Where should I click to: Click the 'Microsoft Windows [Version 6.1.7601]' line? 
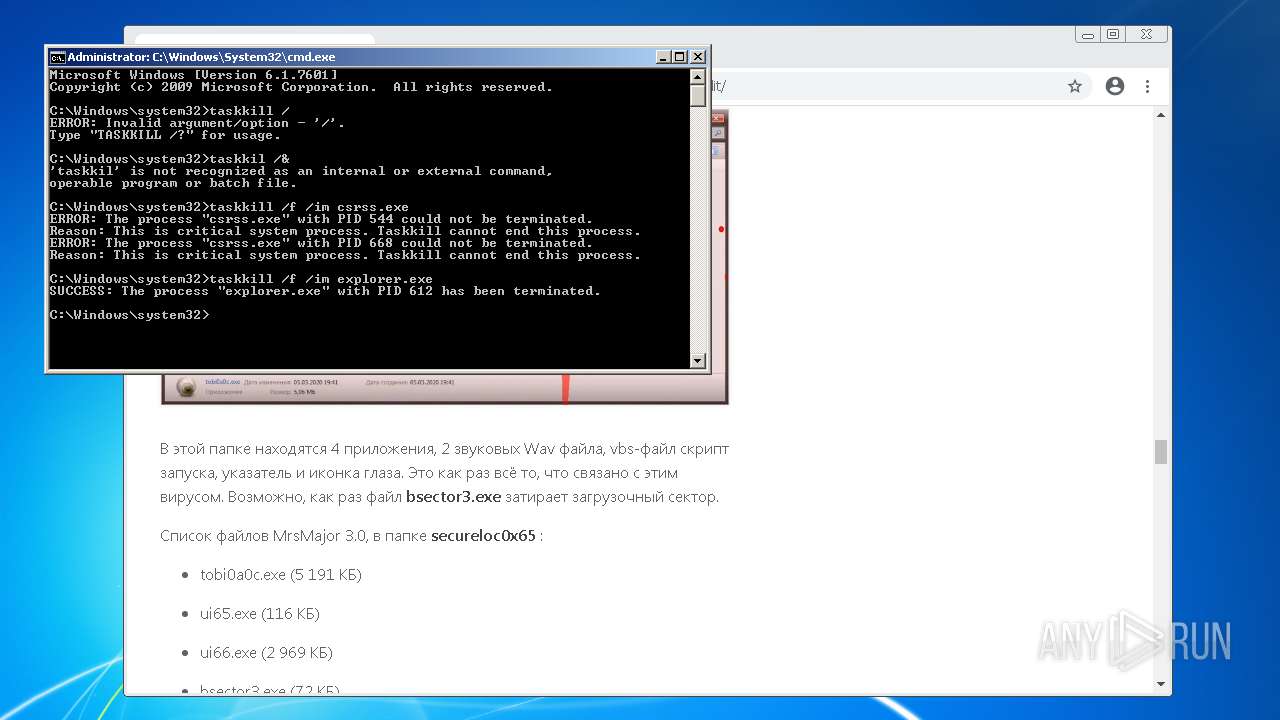coord(193,75)
